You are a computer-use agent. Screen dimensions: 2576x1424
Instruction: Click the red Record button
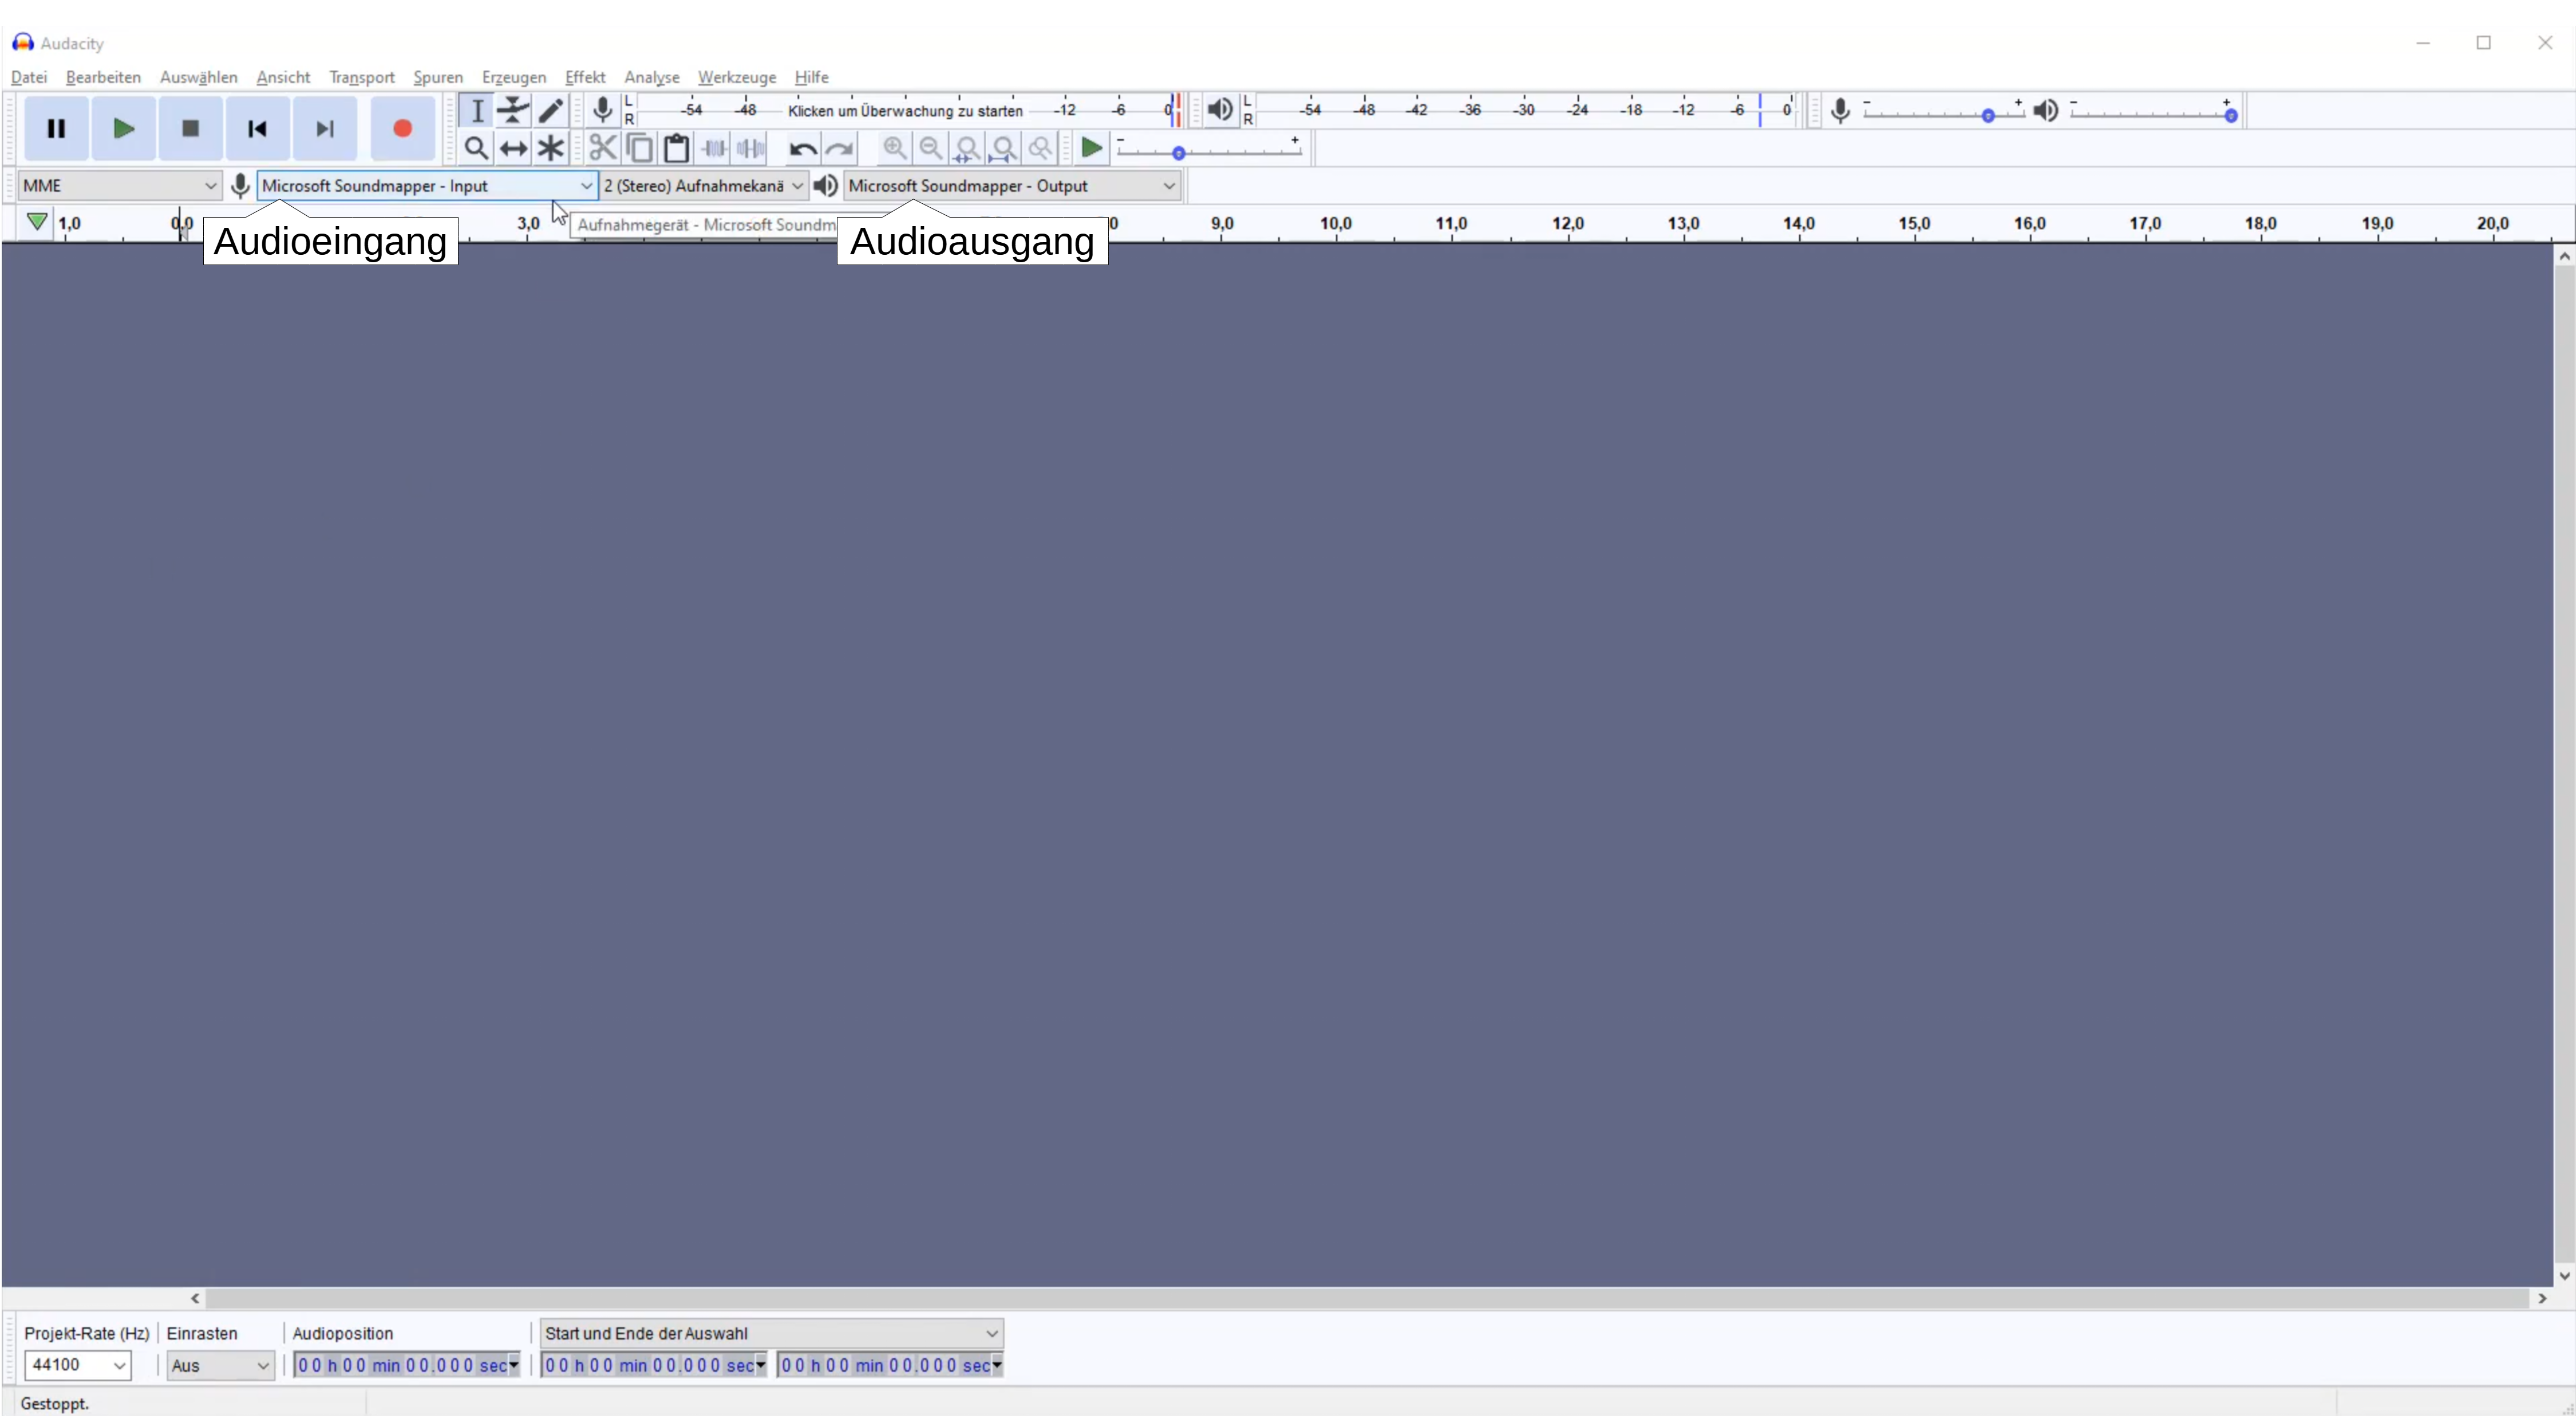[402, 129]
